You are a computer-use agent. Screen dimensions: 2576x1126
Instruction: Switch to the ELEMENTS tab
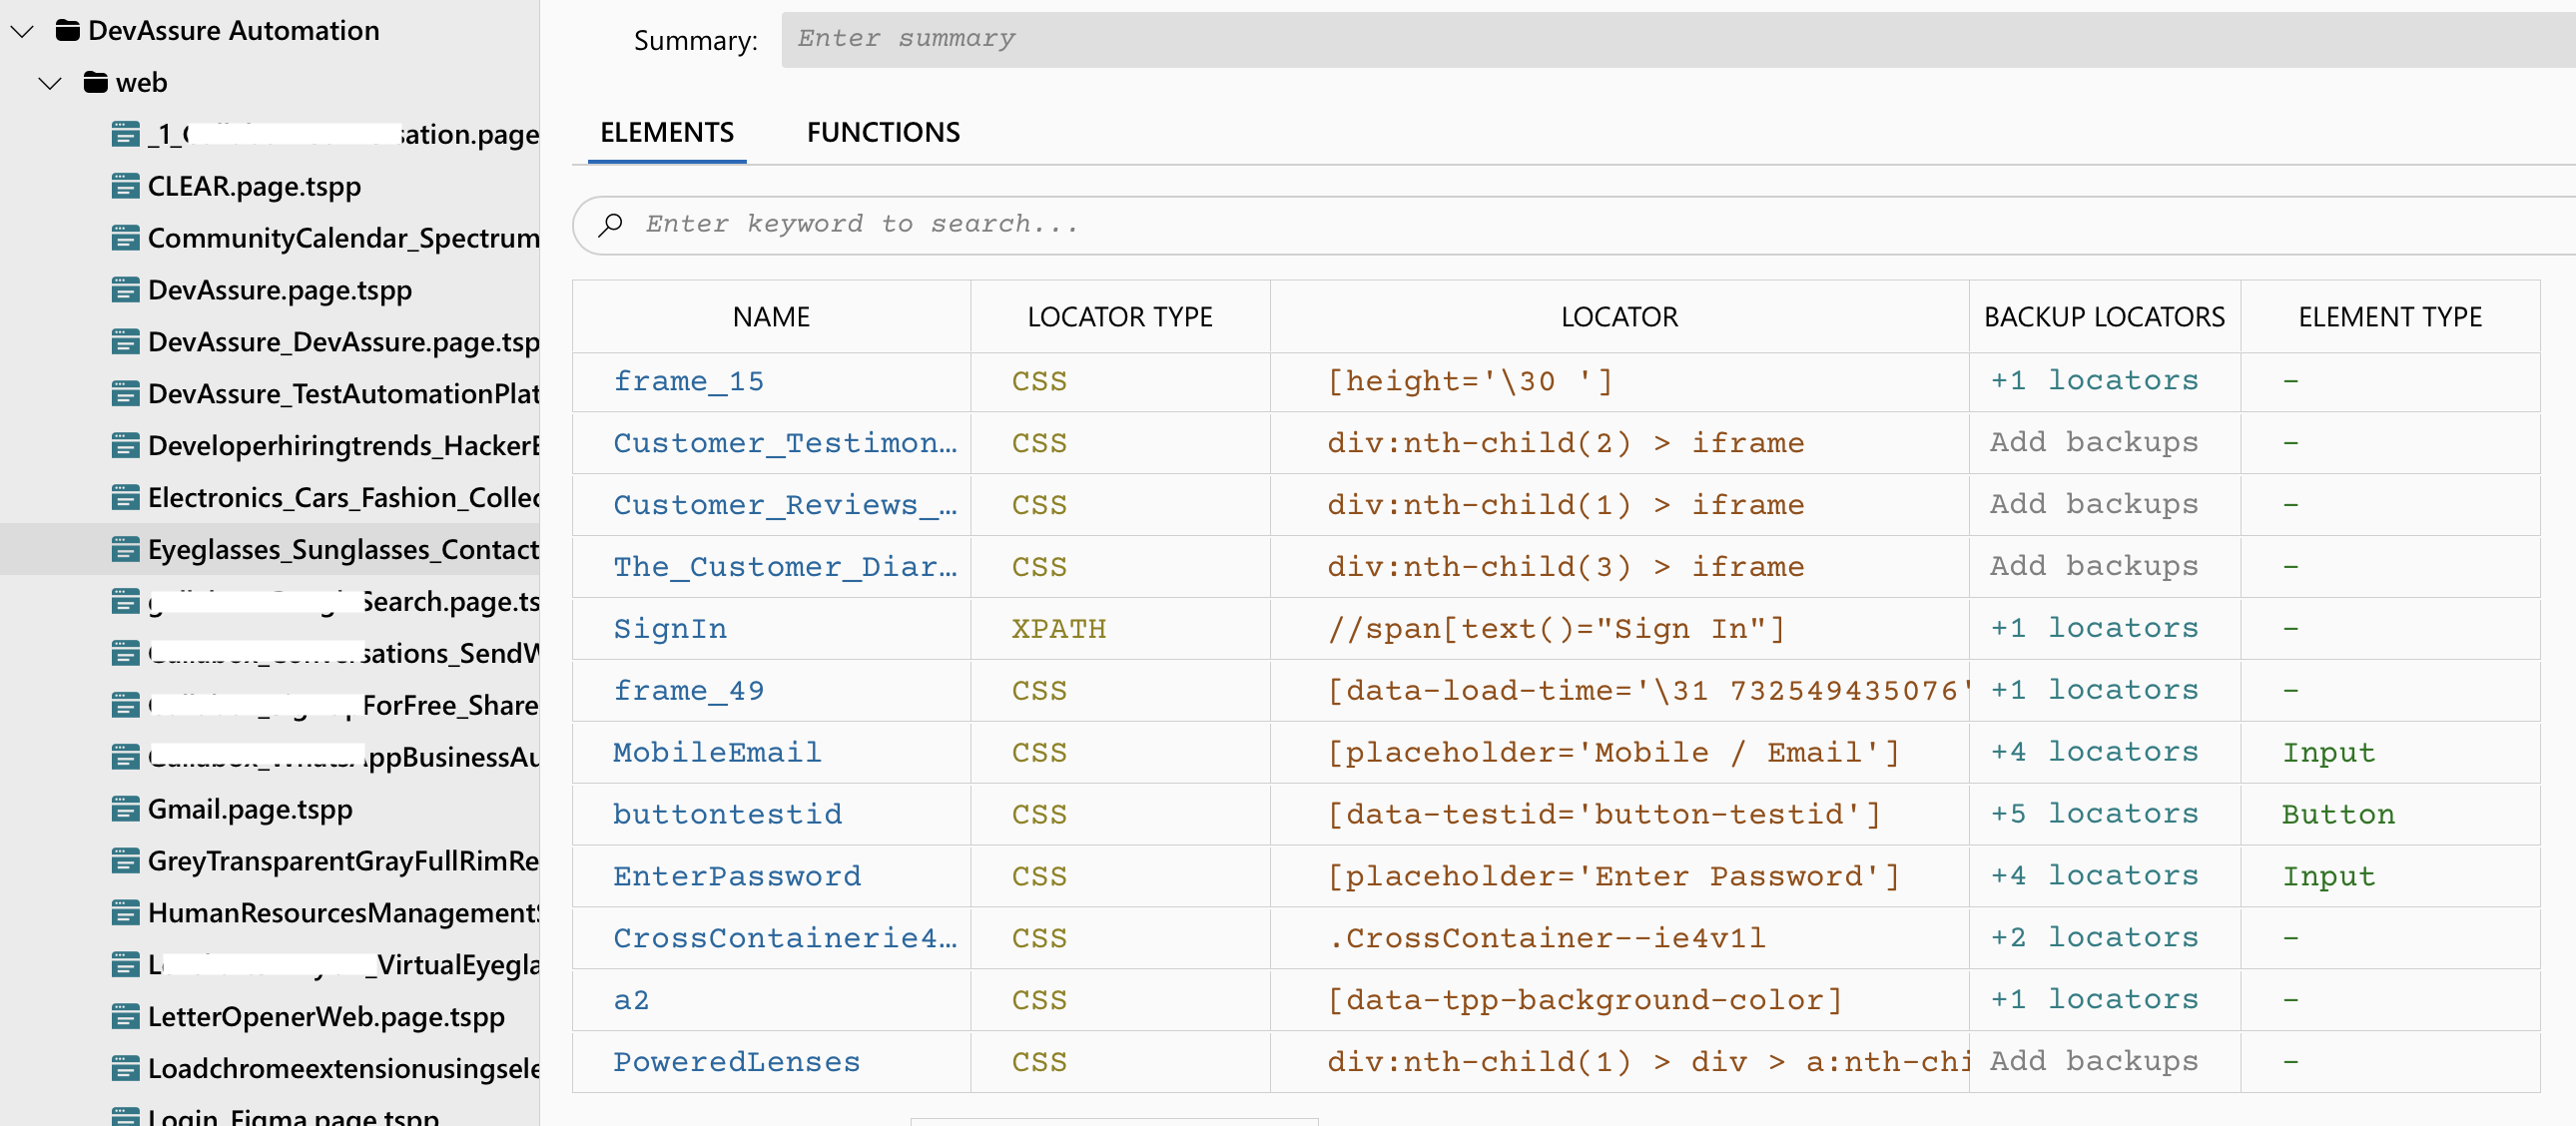tap(666, 131)
